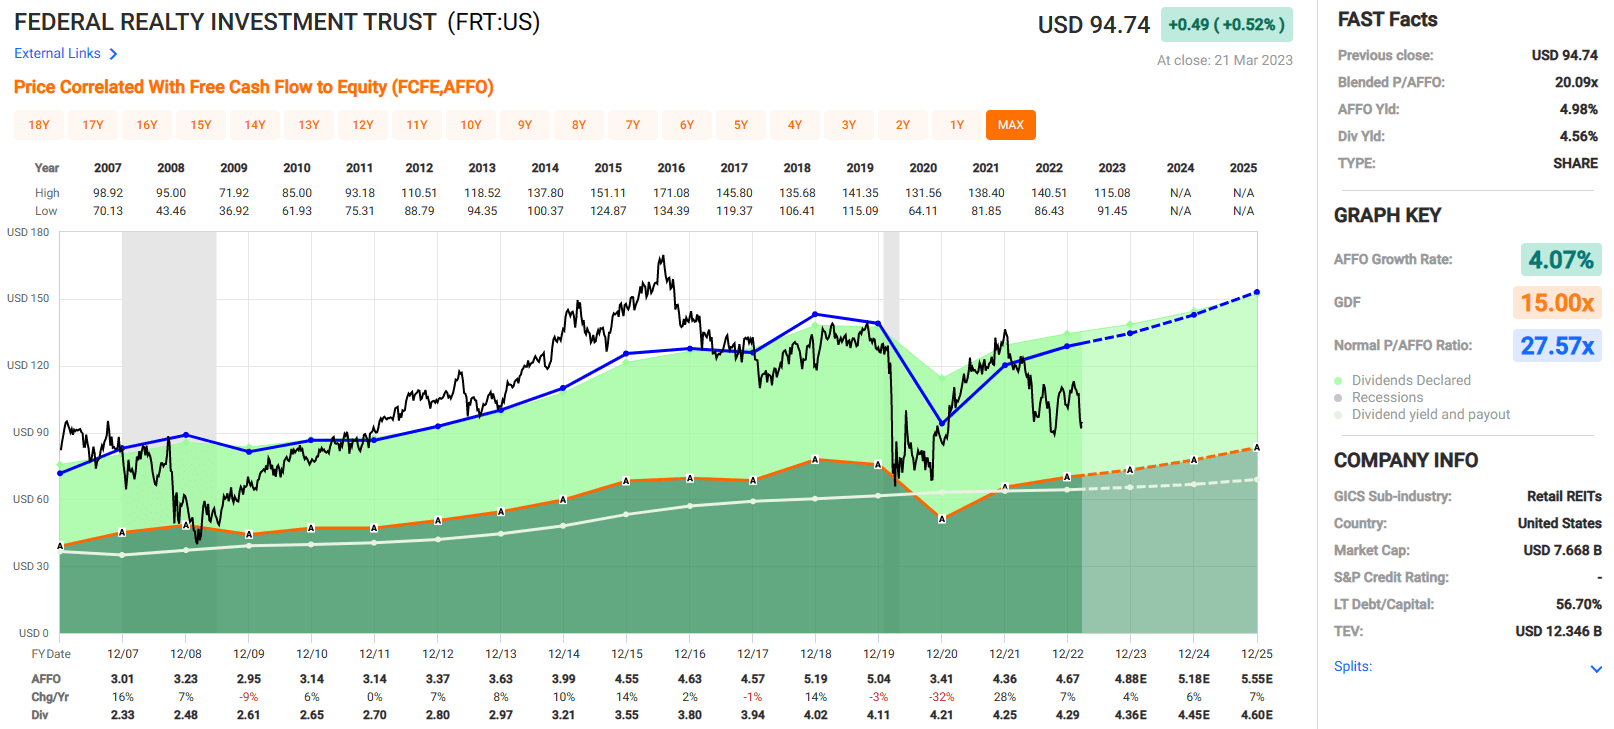The height and width of the screenshot is (729, 1614).
Task: Choose the 6Y time range
Action: 687,125
